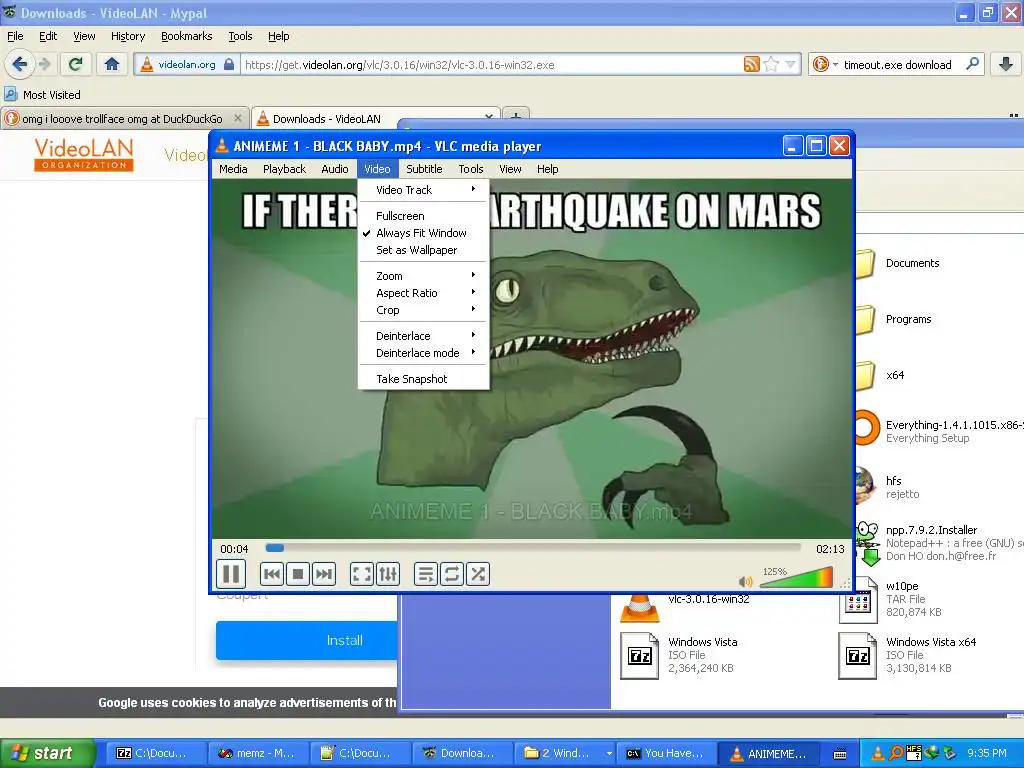Open the Documents folder
The width and height of the screenshot is (1024, 768).
click(x=897, y=263)
